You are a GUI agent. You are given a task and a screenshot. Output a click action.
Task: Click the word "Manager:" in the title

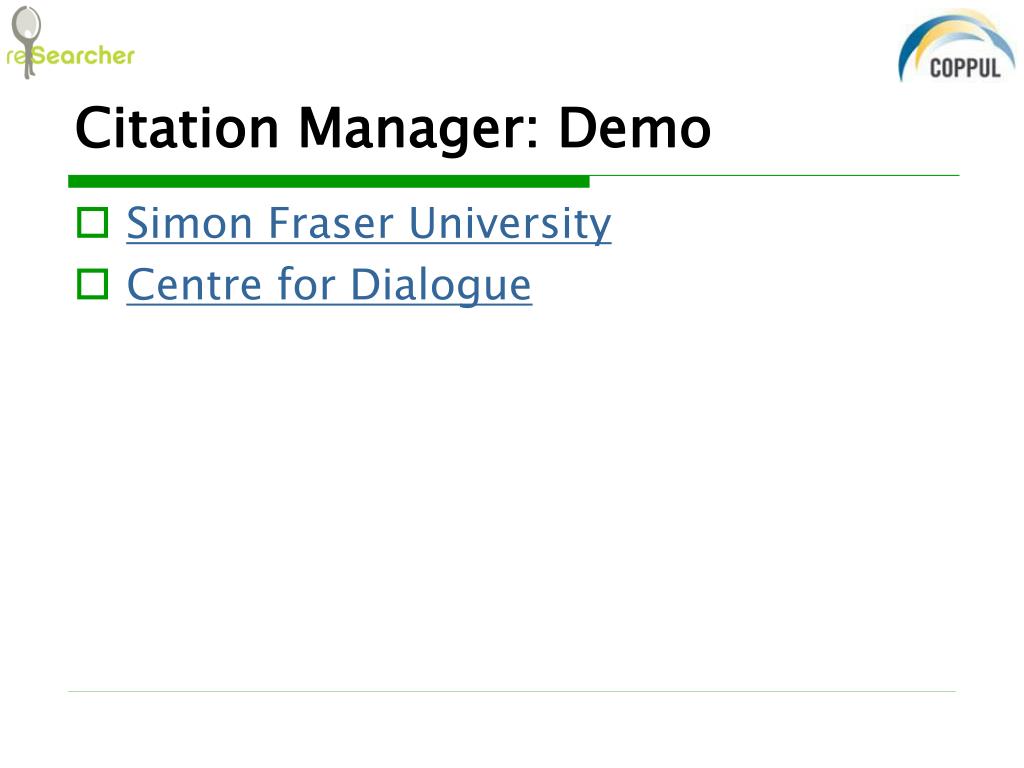pyautogui.click(x=419, y=130)
